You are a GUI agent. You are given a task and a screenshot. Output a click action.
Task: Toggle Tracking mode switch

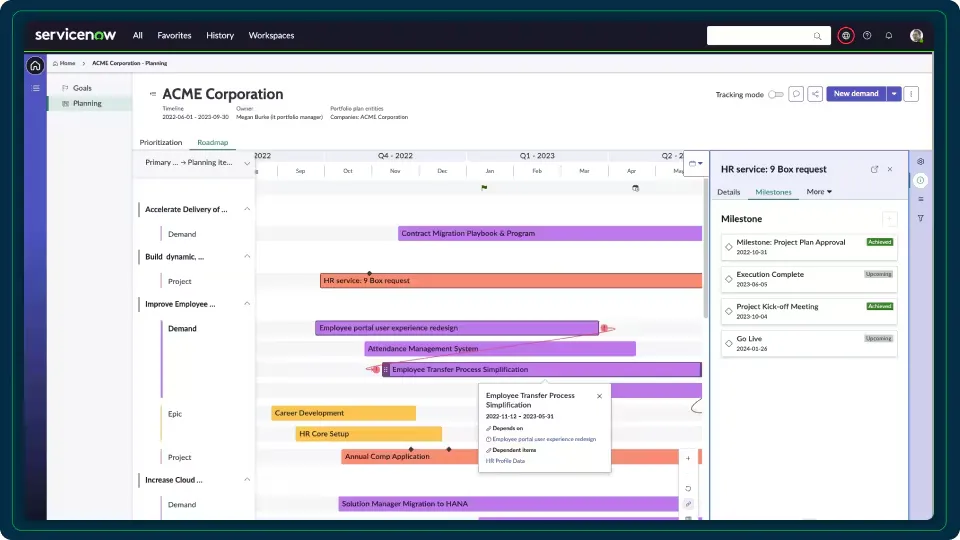(776, 94)
